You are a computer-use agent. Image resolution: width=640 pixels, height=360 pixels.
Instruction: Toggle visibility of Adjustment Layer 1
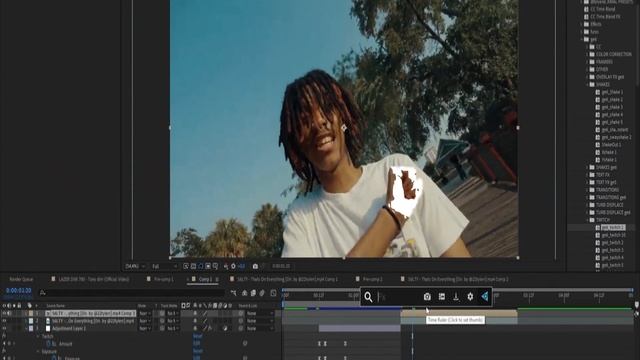4,328
